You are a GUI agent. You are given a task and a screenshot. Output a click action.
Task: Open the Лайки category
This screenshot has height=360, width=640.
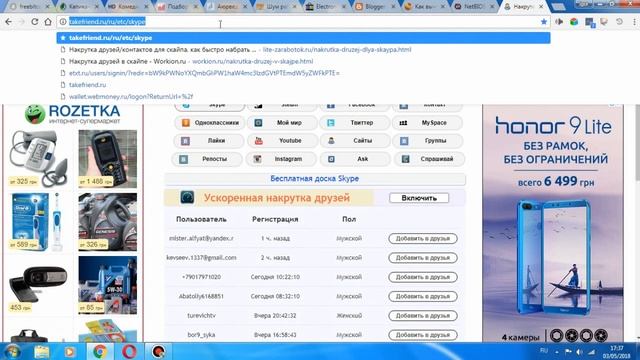pos(209,140)
